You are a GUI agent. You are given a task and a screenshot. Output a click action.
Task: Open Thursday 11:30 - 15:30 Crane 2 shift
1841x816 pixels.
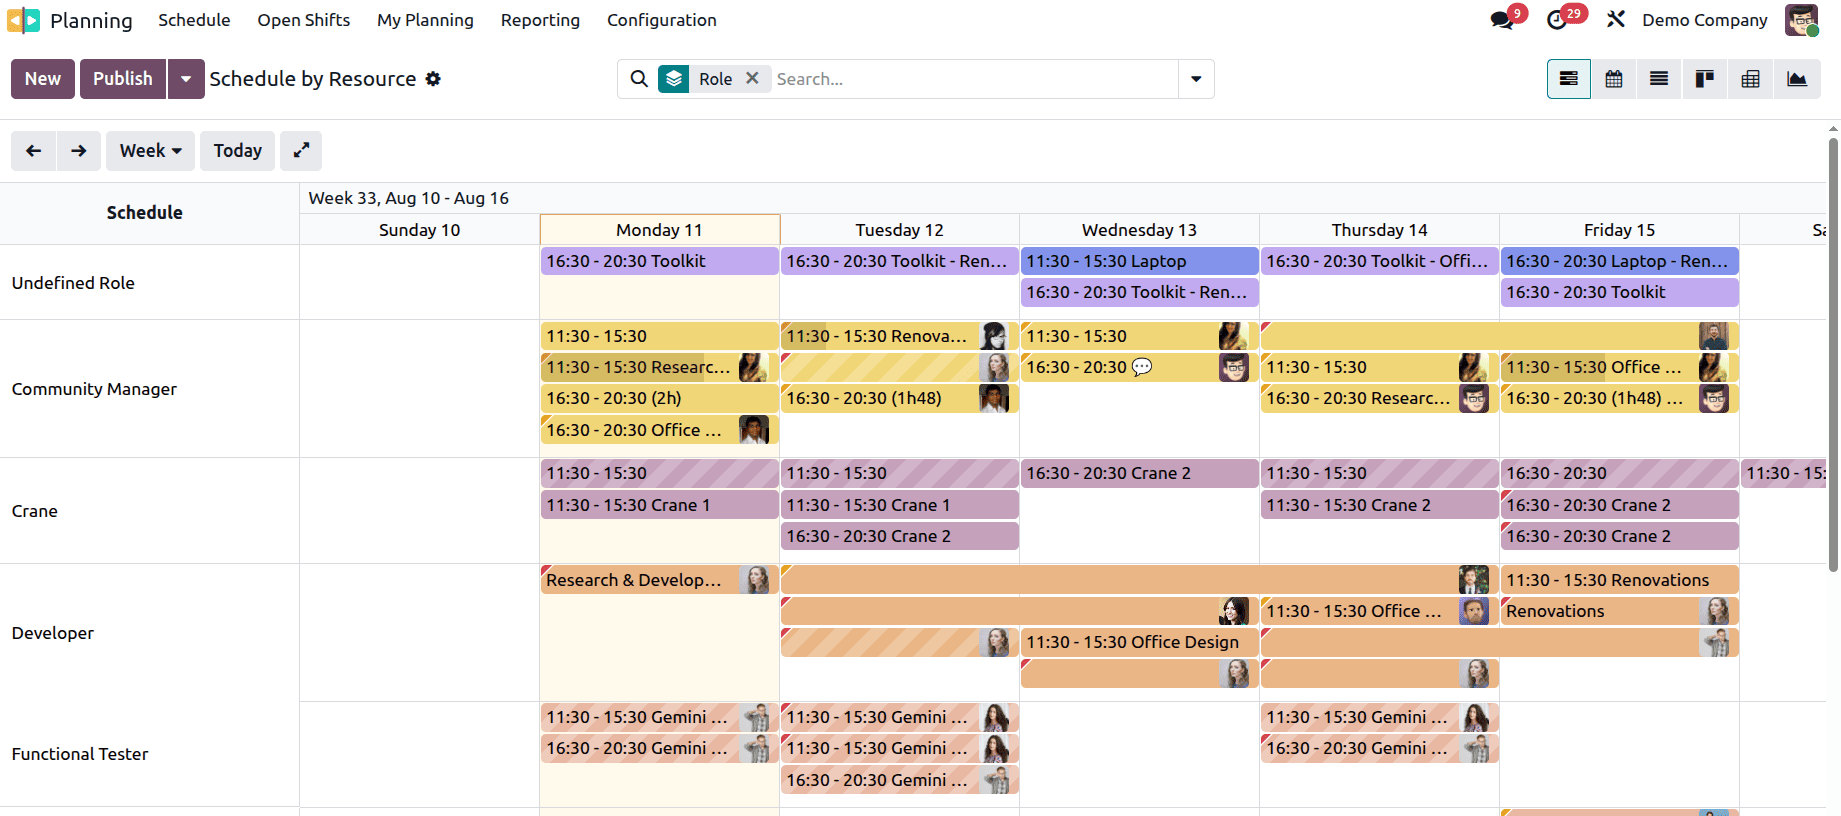(1380, 505)
